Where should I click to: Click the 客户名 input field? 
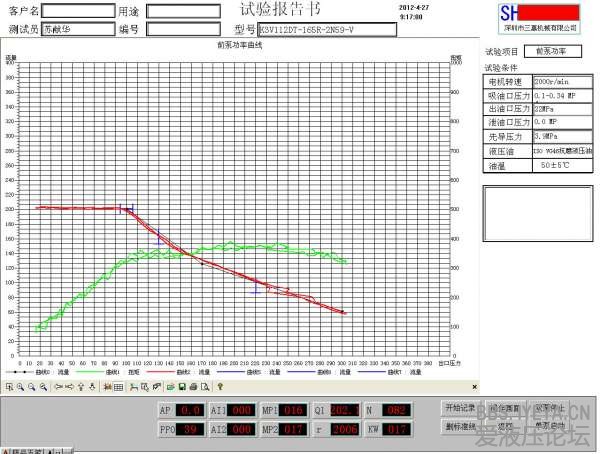[77, 10]
